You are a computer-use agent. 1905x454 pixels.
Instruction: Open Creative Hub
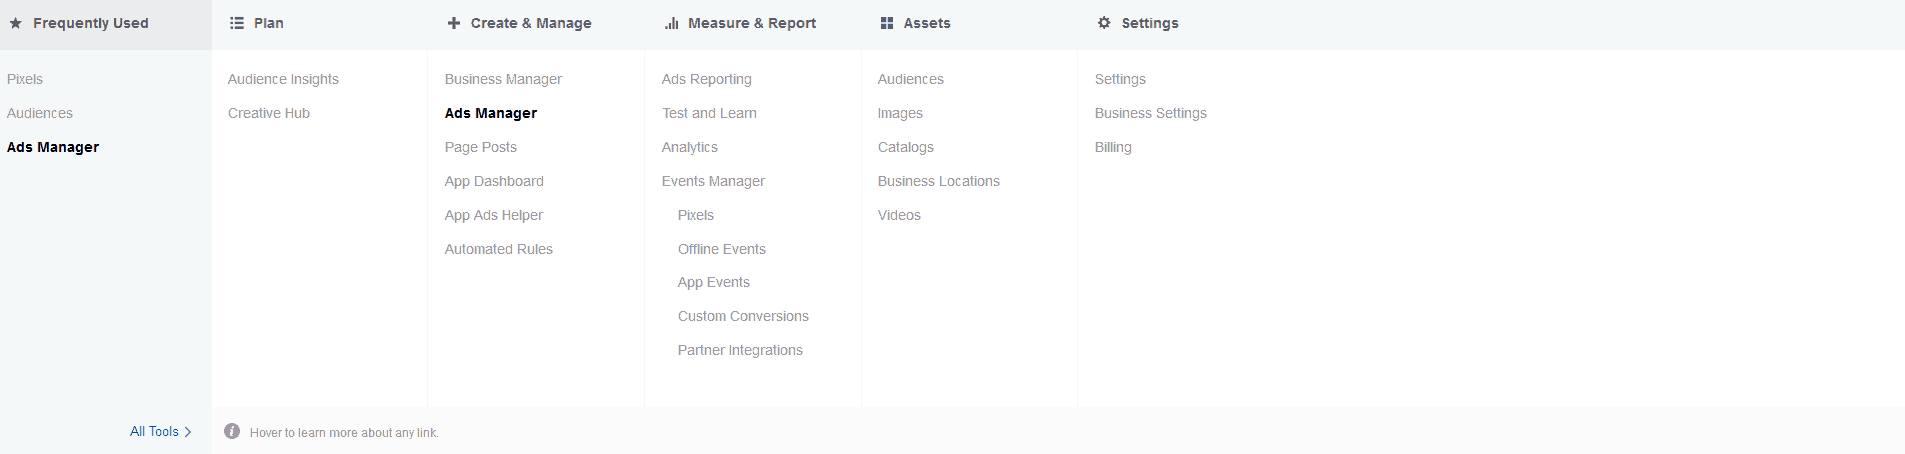coord(269,113)
